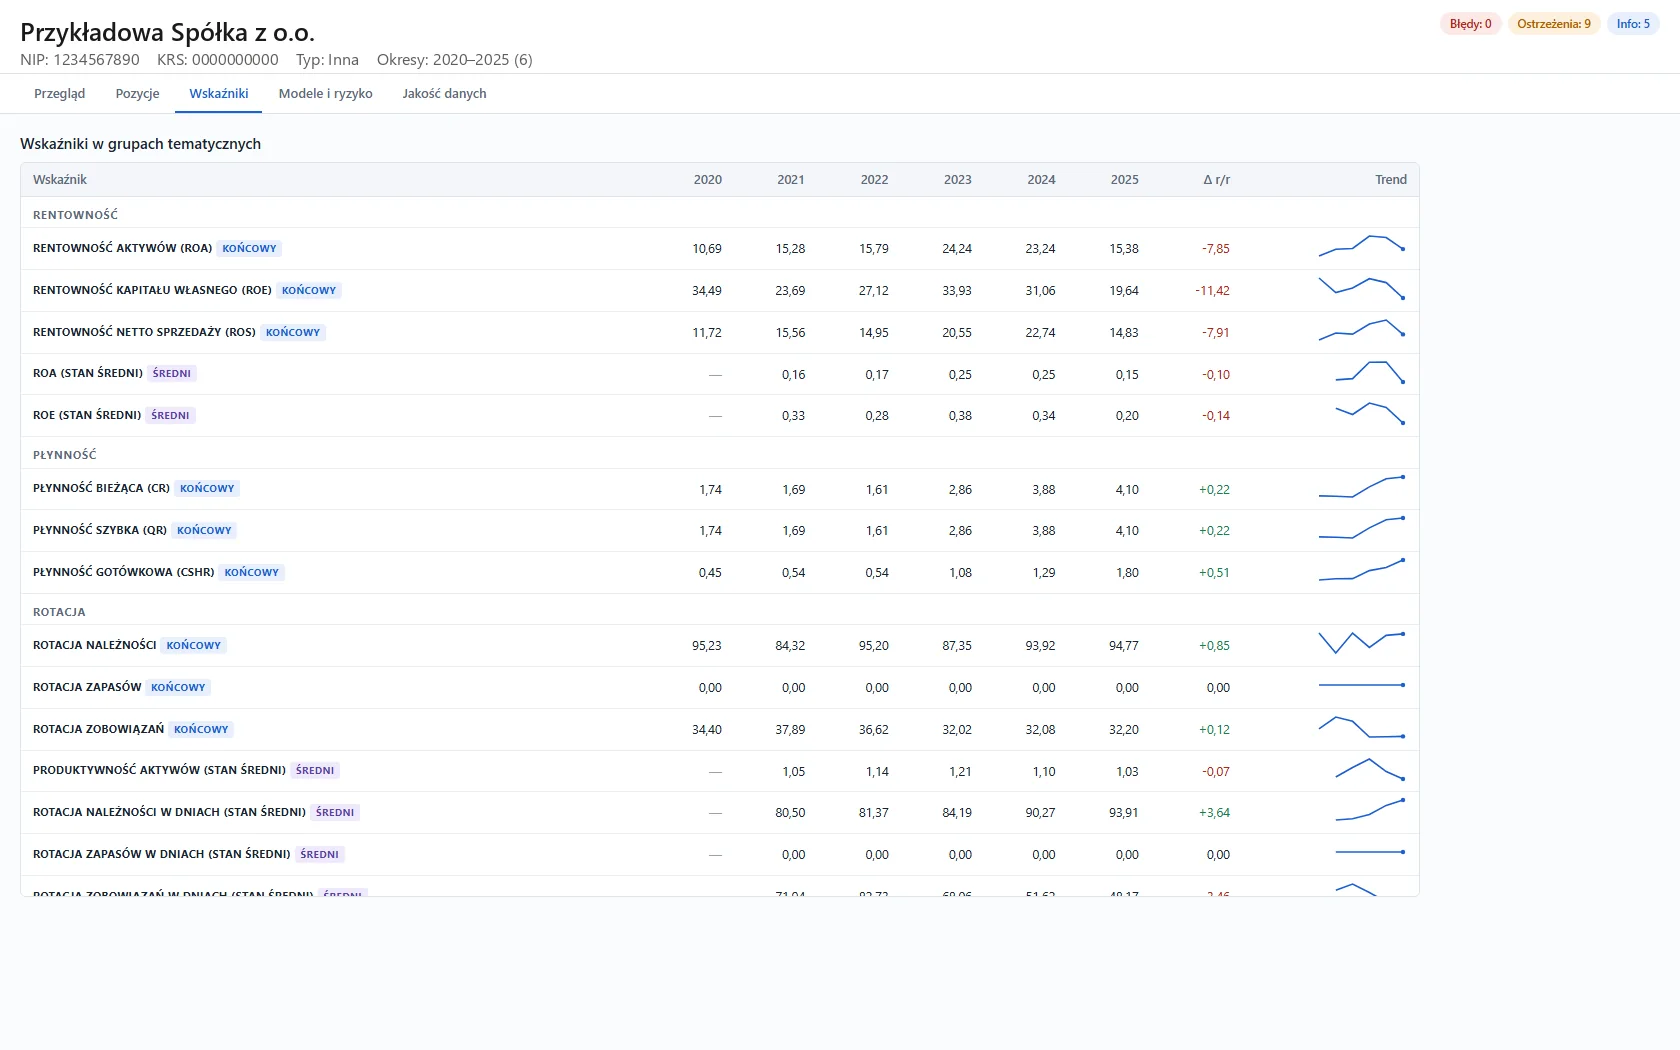Click the ROE sparkline in Trend column
Viewport: 1680px width, 1050px height.
(1362, 289)
